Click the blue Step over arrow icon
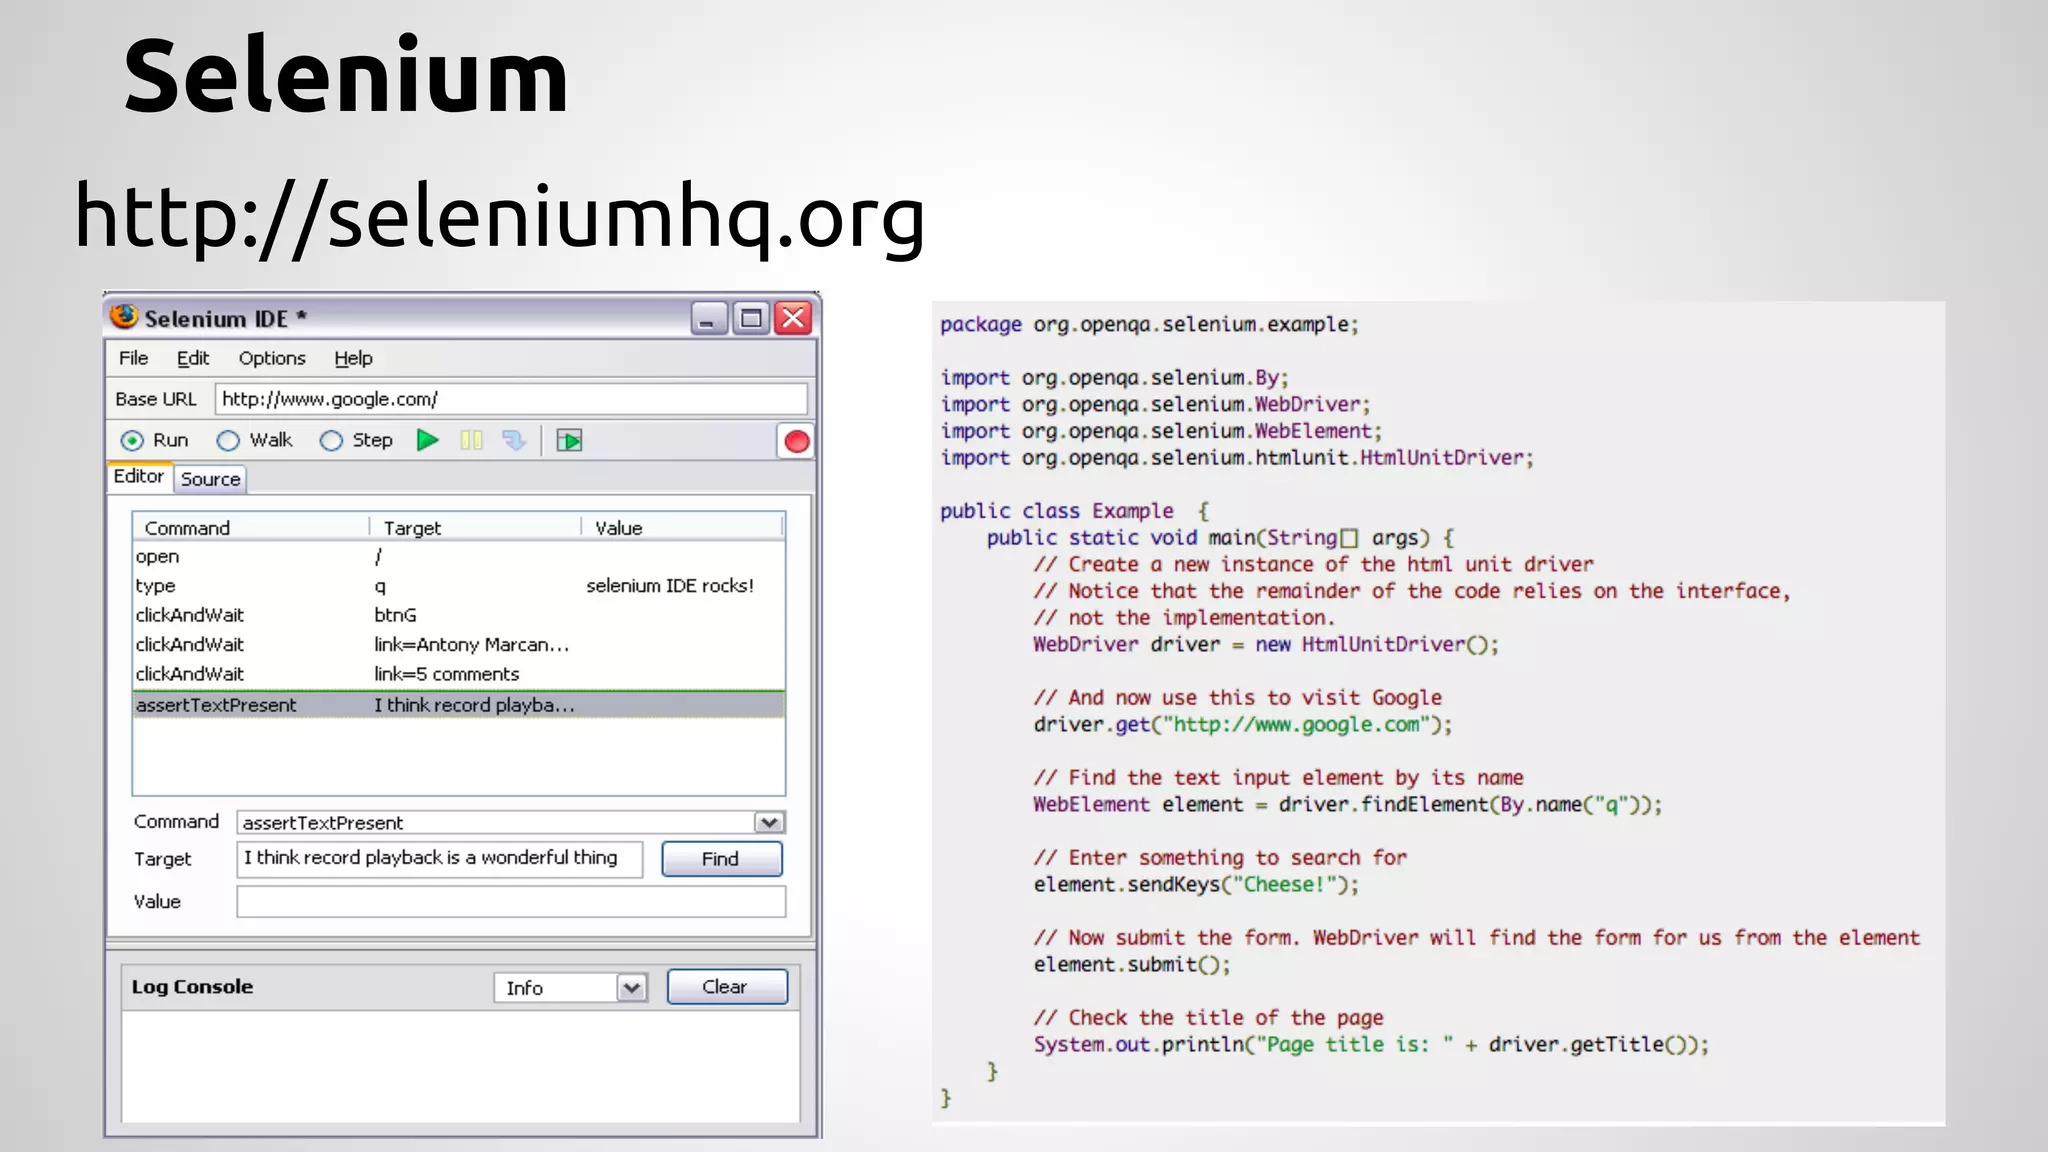The width and height of the screenshot is (2048, 1152). click(x=514, y=440)
